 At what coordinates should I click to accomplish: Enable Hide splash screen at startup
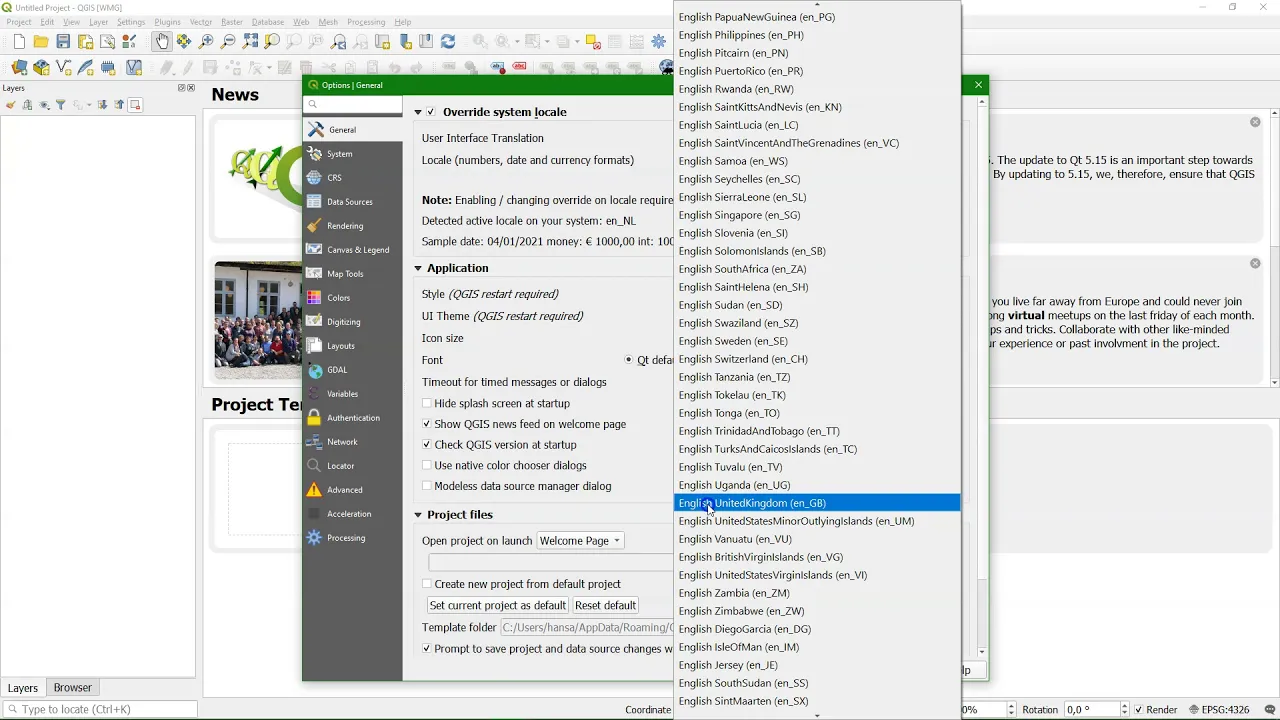(427, 403)
